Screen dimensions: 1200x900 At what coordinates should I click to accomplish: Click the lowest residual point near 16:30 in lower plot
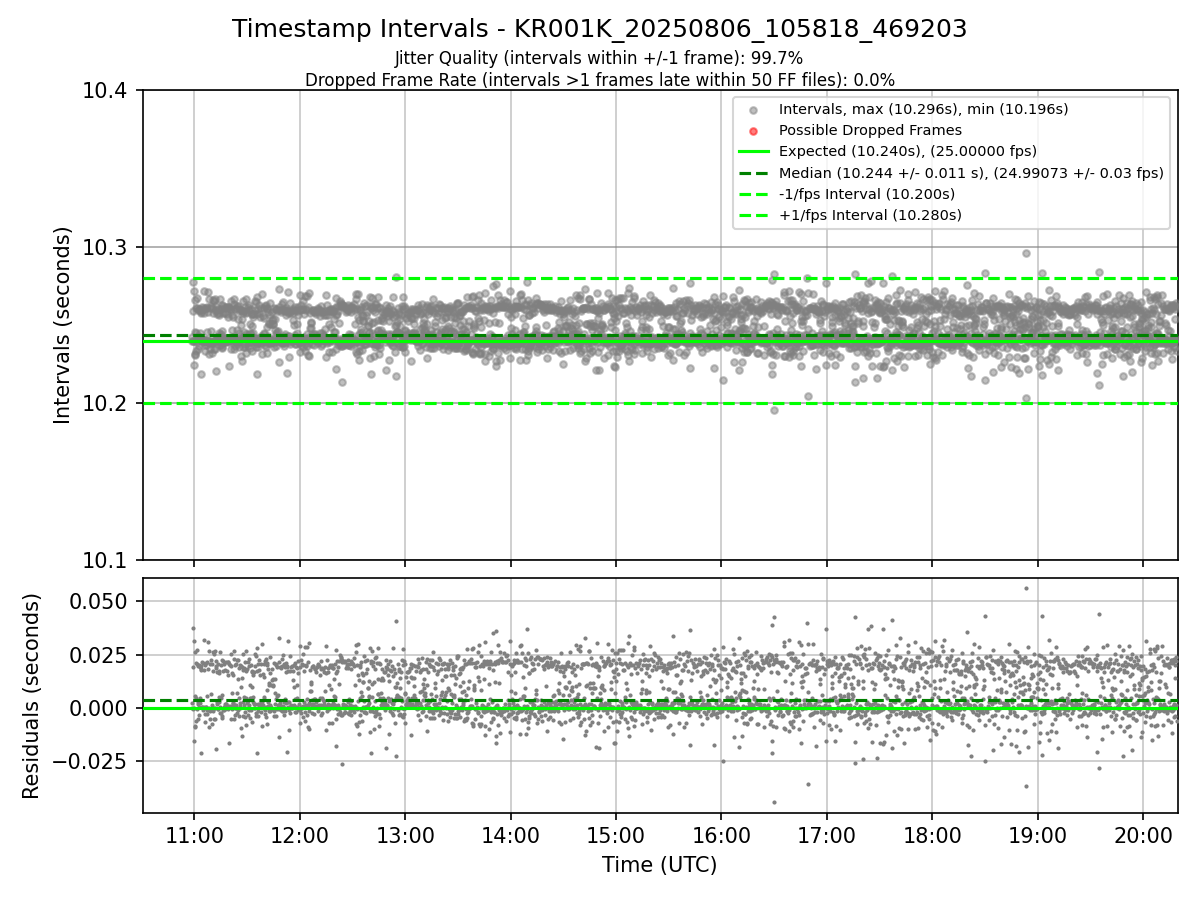click(774, 802)
